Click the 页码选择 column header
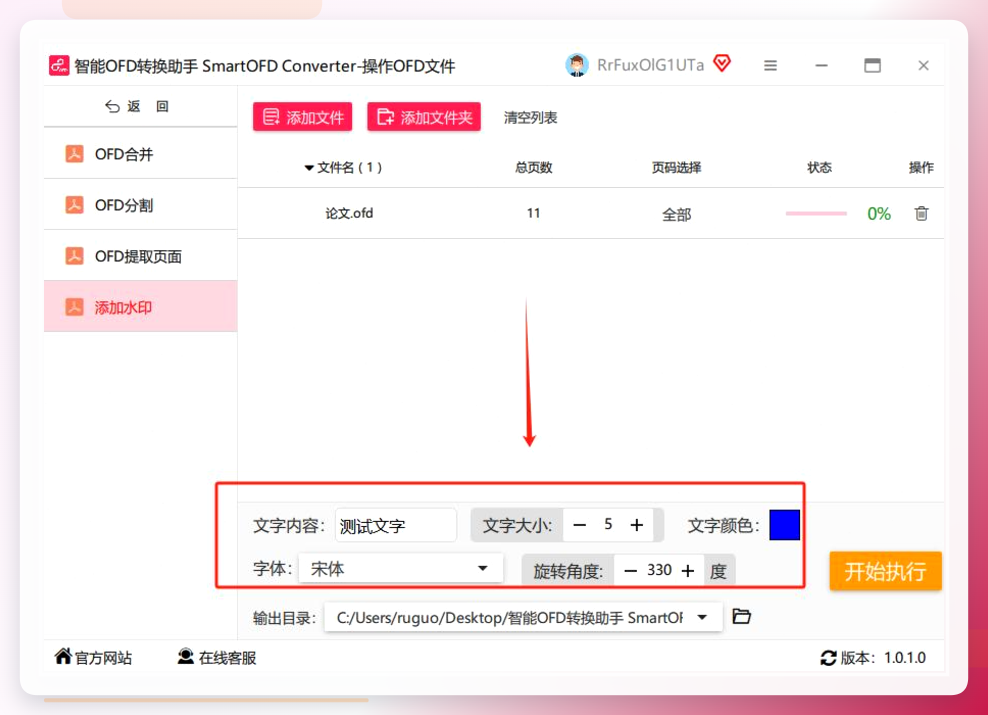The image size is (988, 715). [x=676, y=168]
